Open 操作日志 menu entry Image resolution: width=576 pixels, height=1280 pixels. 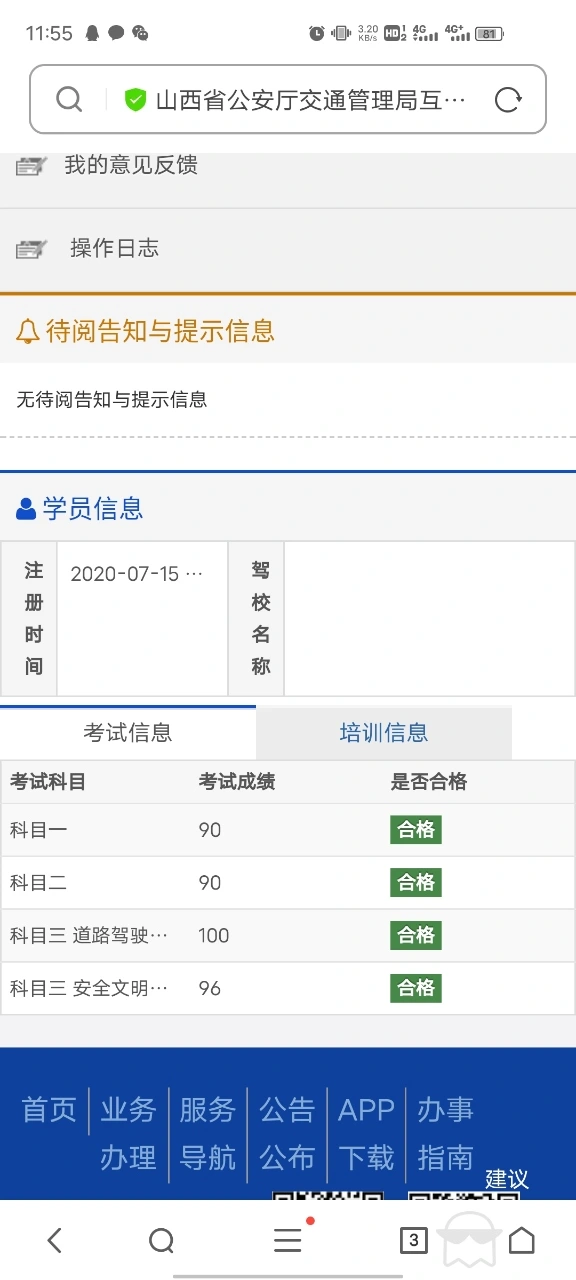point(288,249)
